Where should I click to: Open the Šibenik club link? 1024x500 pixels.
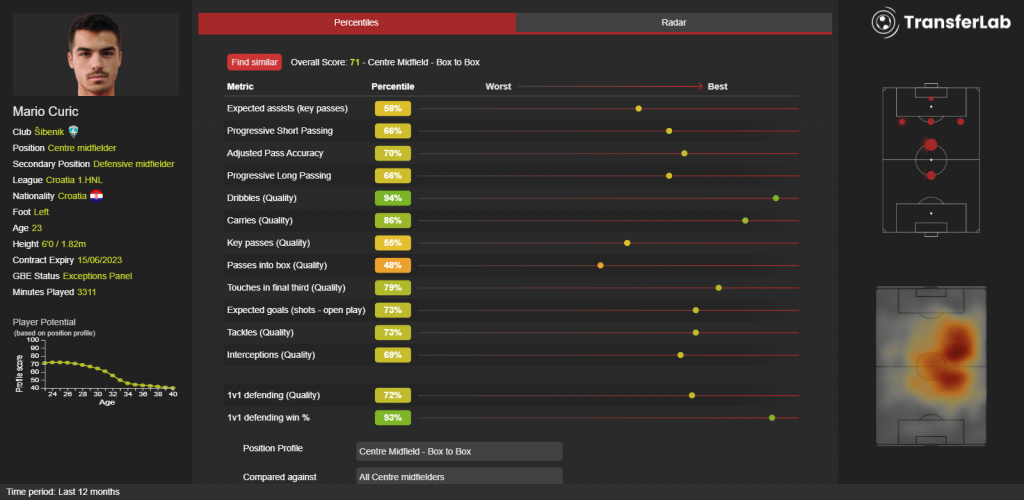[50, 131]
